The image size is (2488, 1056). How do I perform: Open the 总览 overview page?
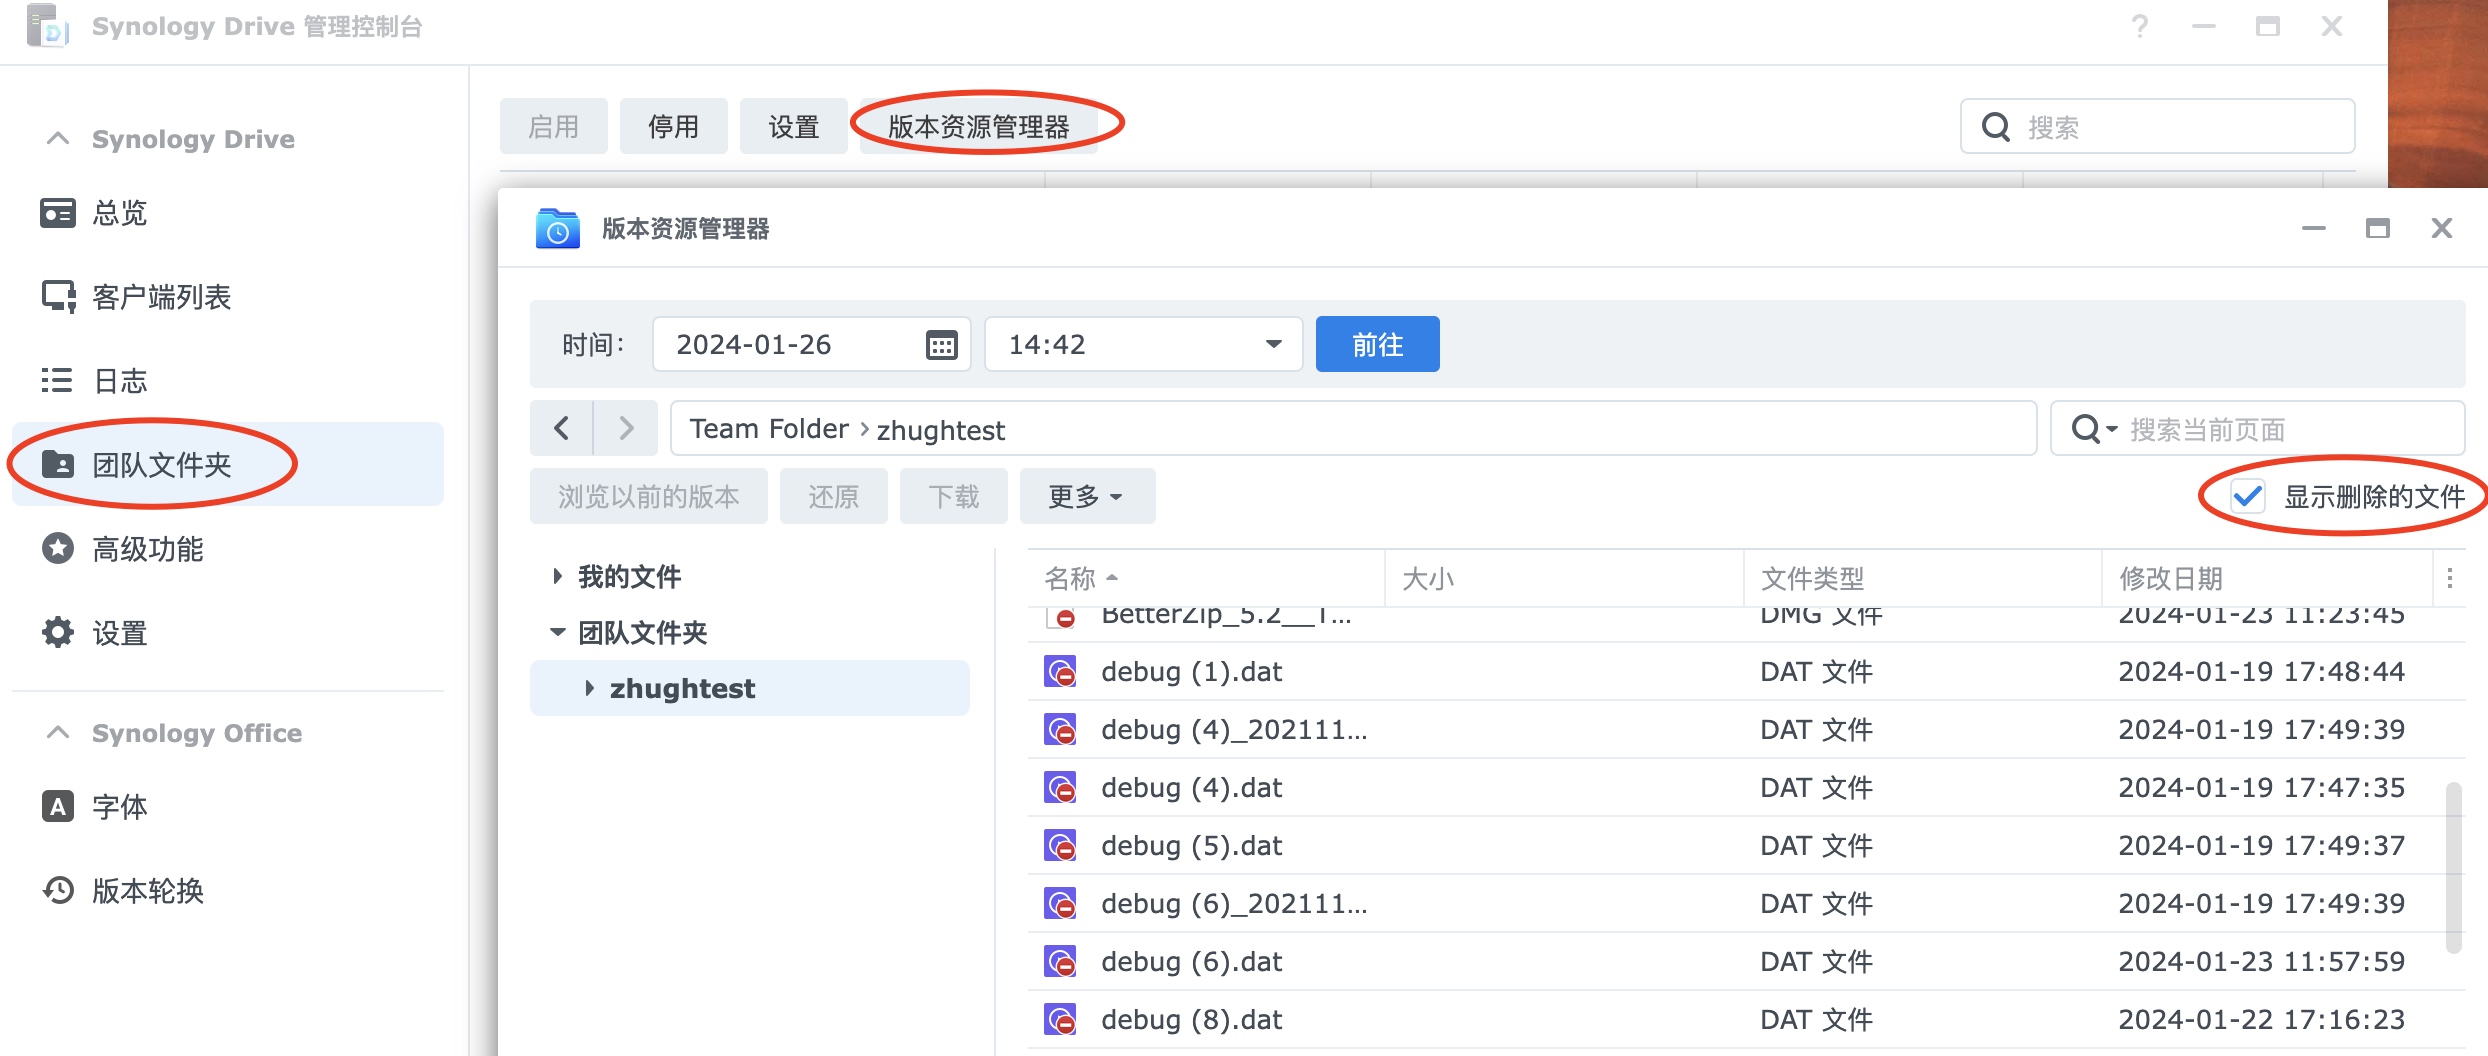click(228, 213)
